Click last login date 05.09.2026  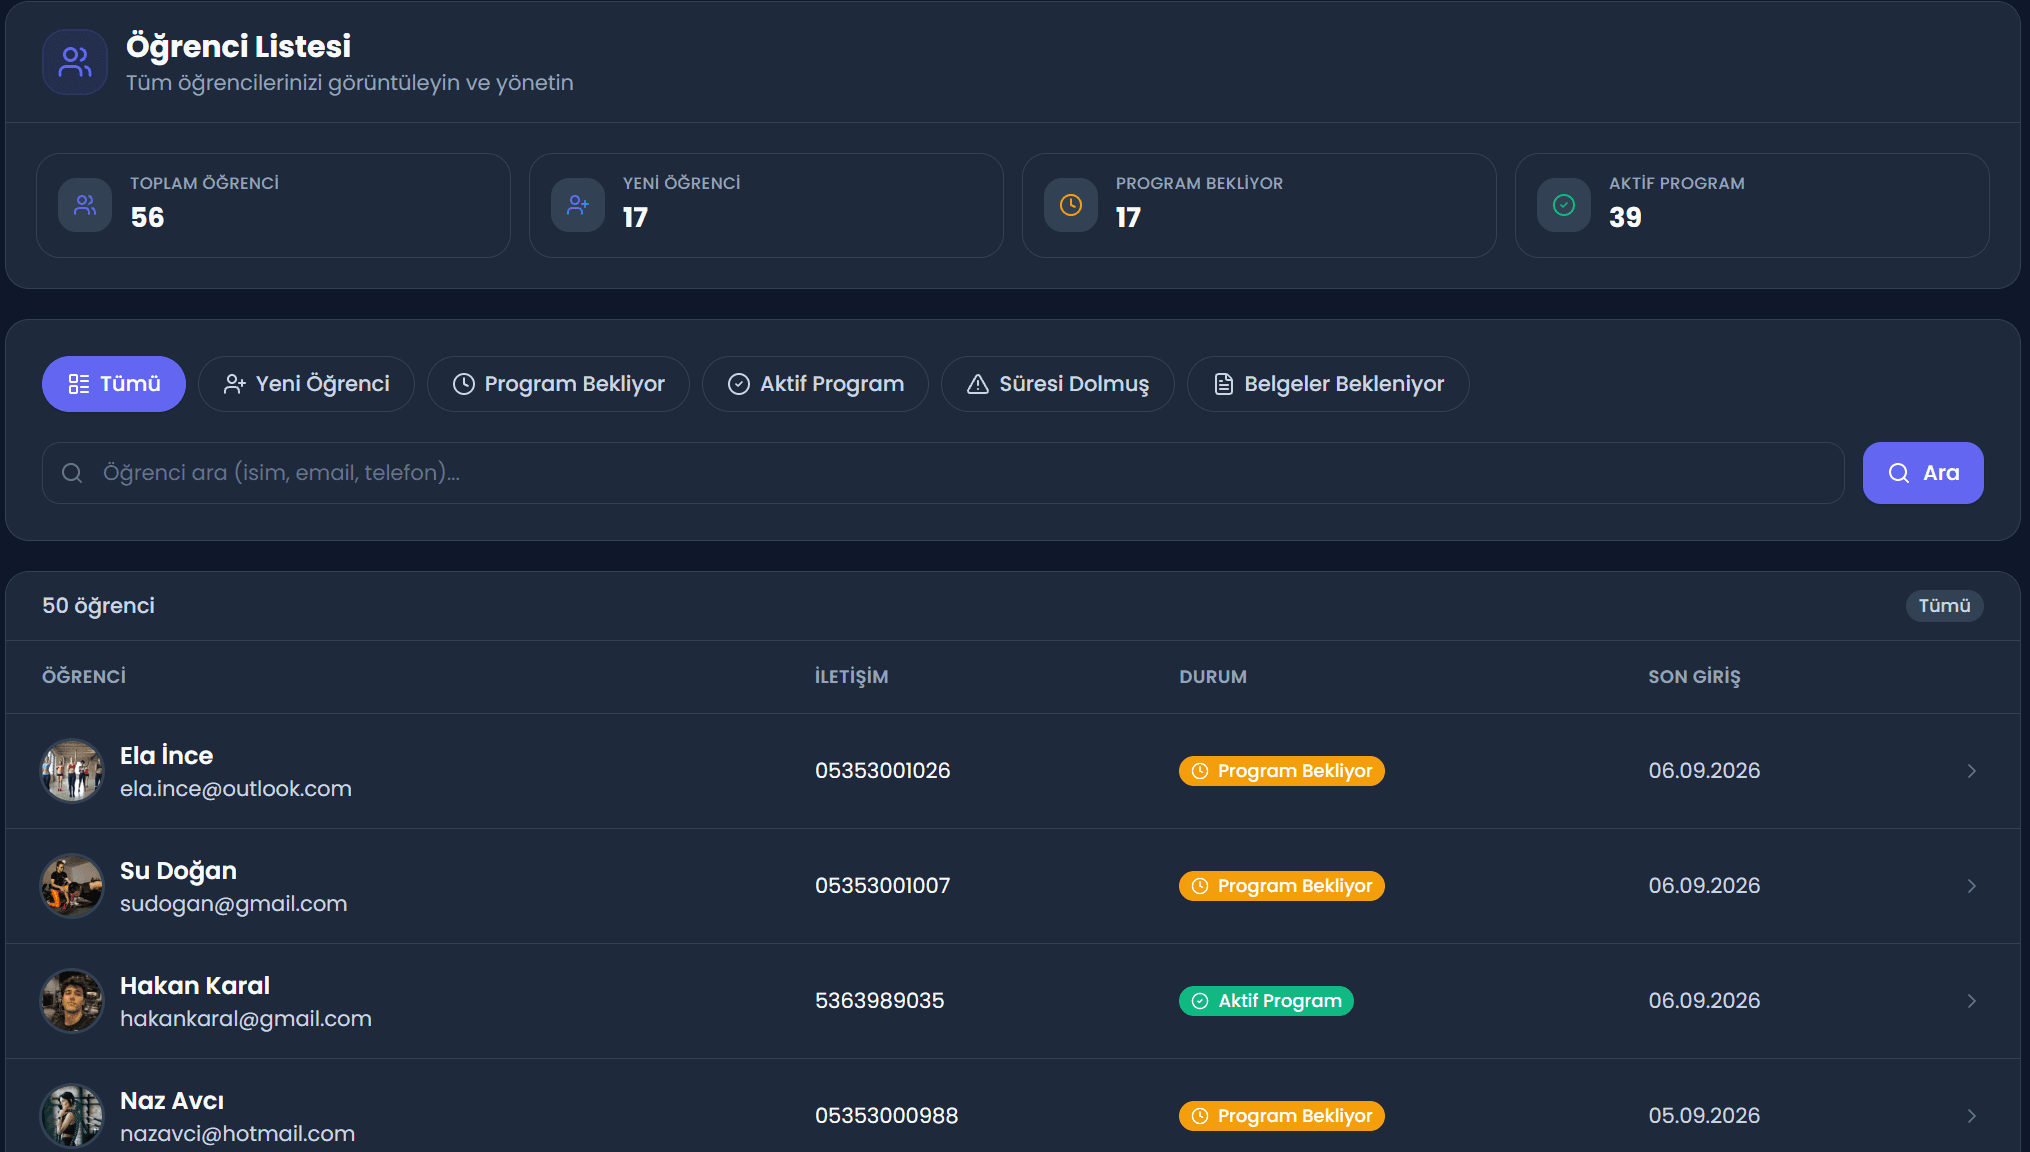(x=1705, y=1116)
